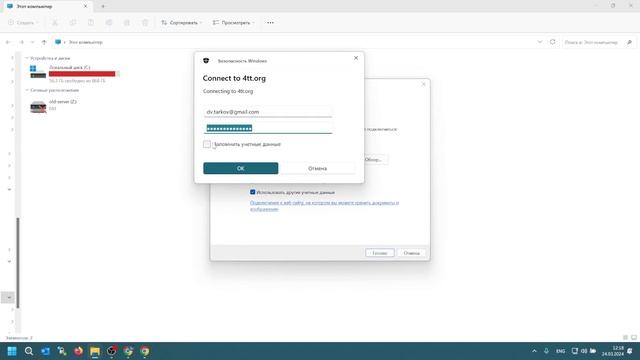Switch ENG input language indicator
The width and height of the screenshot is (640, 360).
coord(561,351)
